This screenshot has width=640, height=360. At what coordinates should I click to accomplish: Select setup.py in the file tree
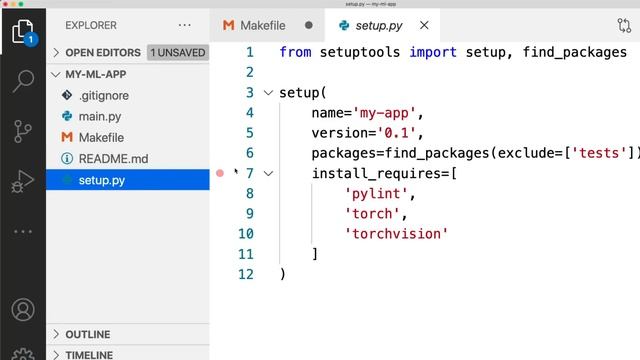(128, 180)
